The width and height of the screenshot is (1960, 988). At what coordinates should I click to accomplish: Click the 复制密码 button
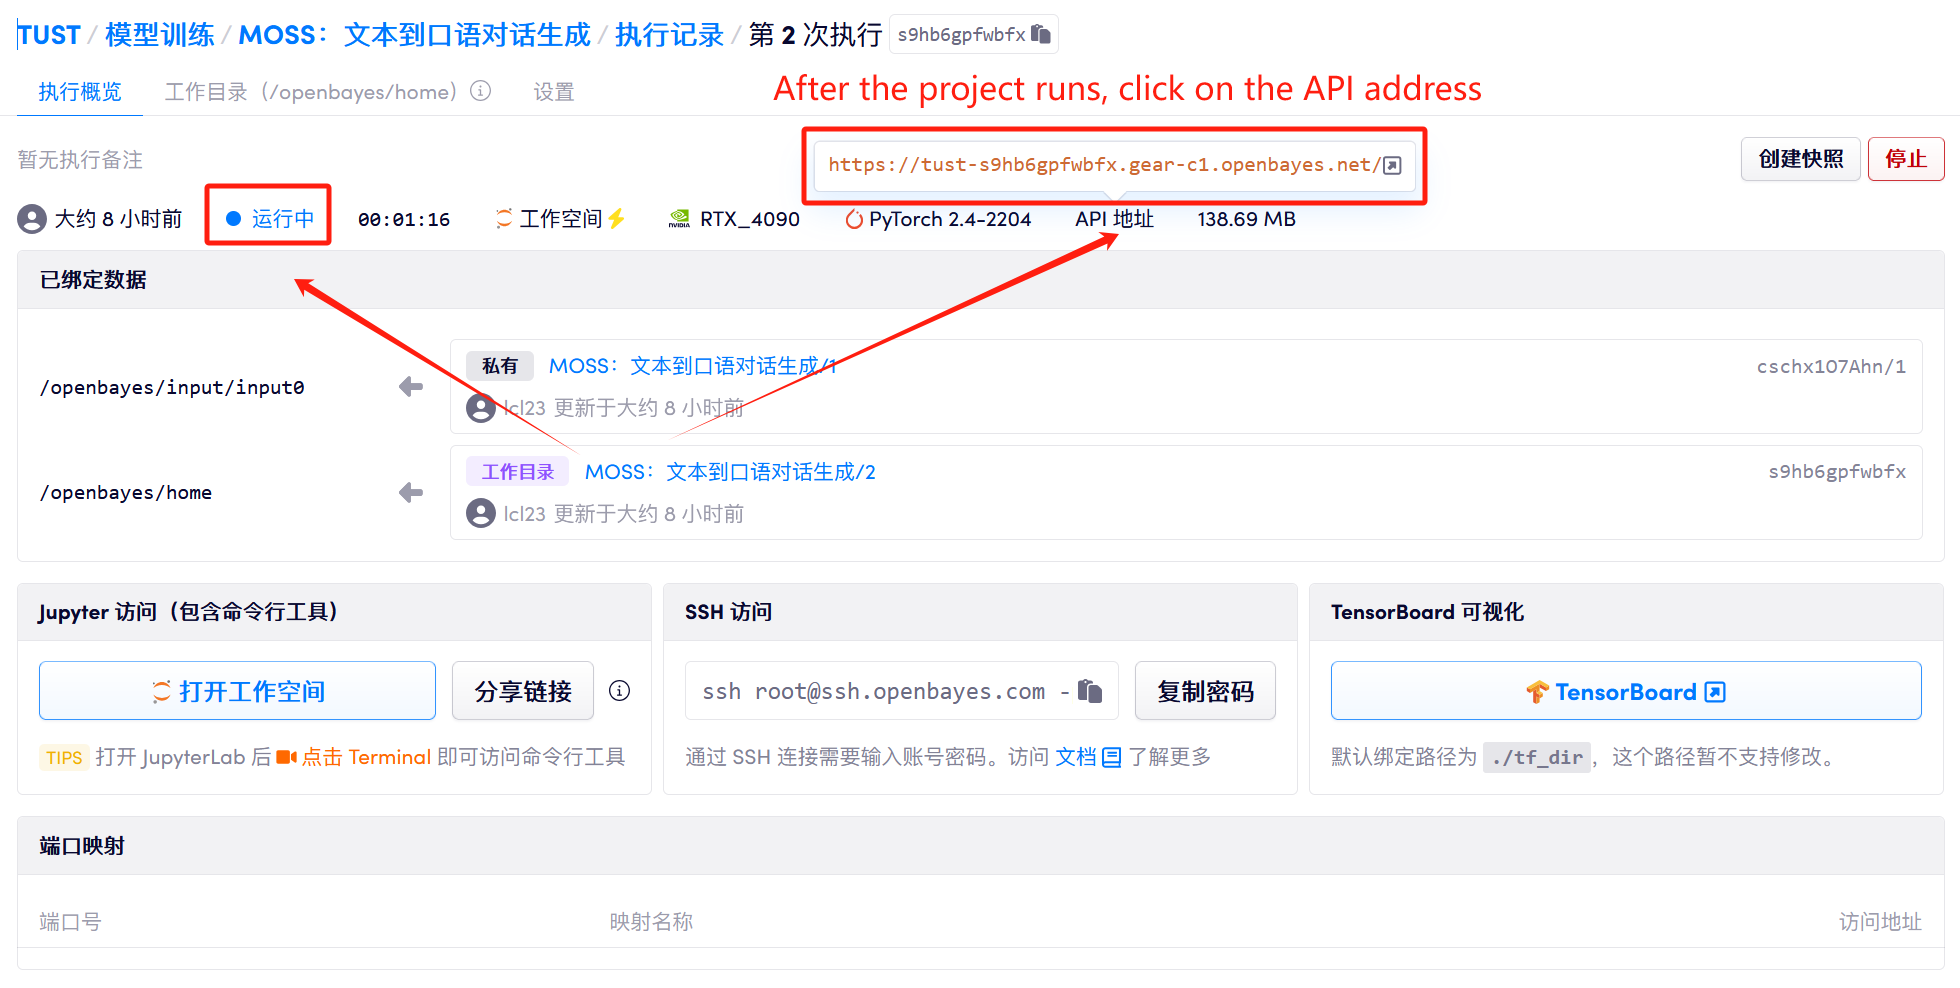(1204, 691)
